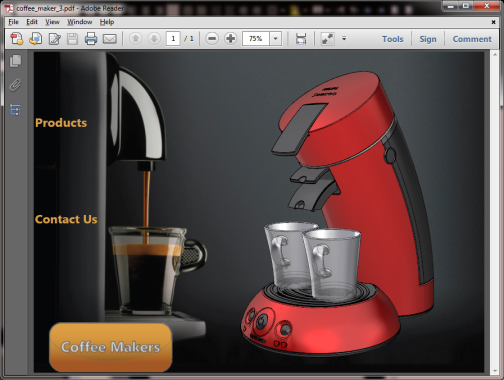Open the View menu
The height and width of the screenshot is (380, 504).
[52, 22]
